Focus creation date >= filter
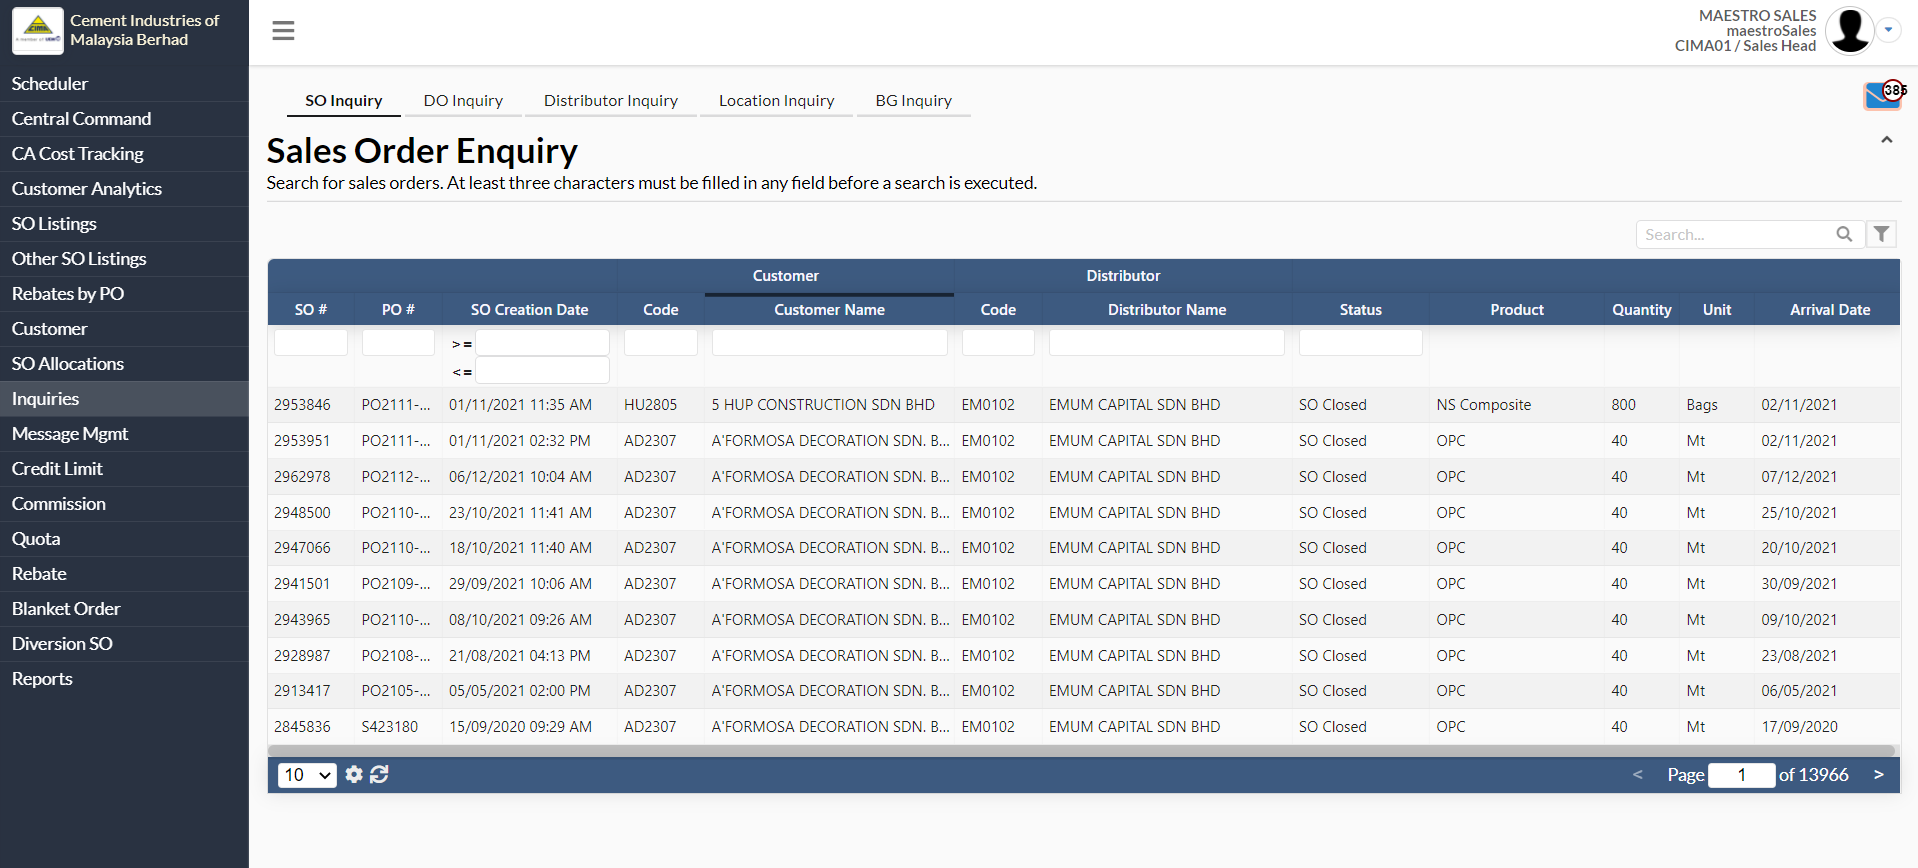 coord(542,343)
